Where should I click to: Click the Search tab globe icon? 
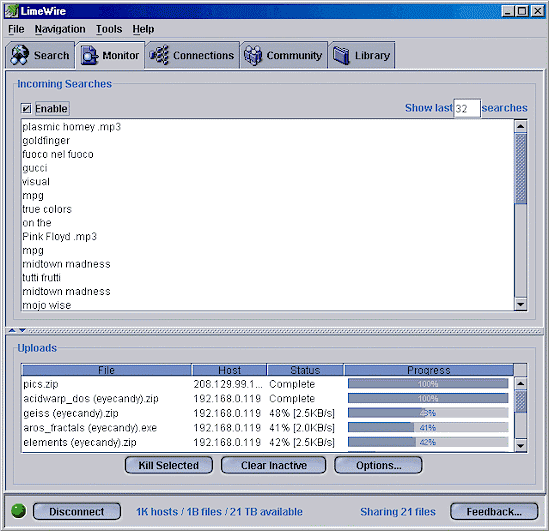pos(19,55)
